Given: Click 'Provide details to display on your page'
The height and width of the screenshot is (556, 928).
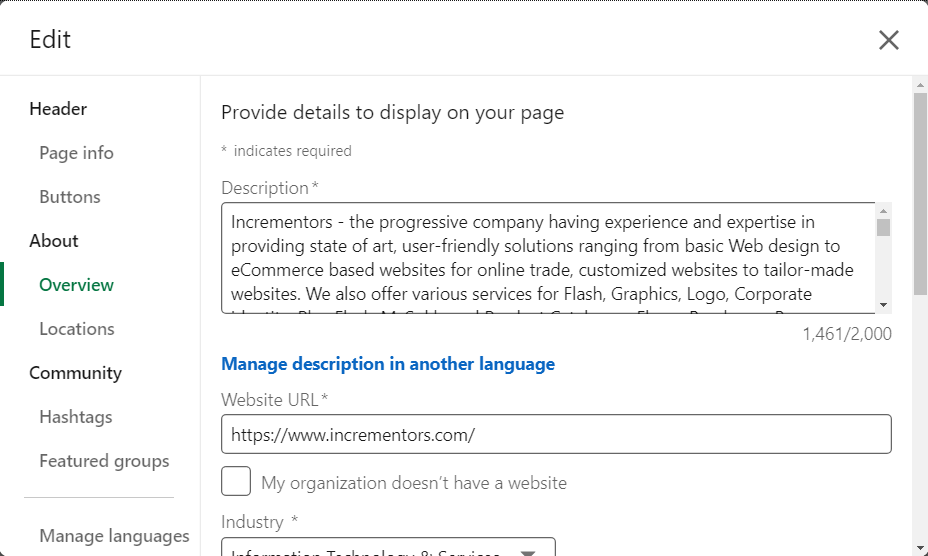Looking at the screenshot, I should tap(392, 113).
